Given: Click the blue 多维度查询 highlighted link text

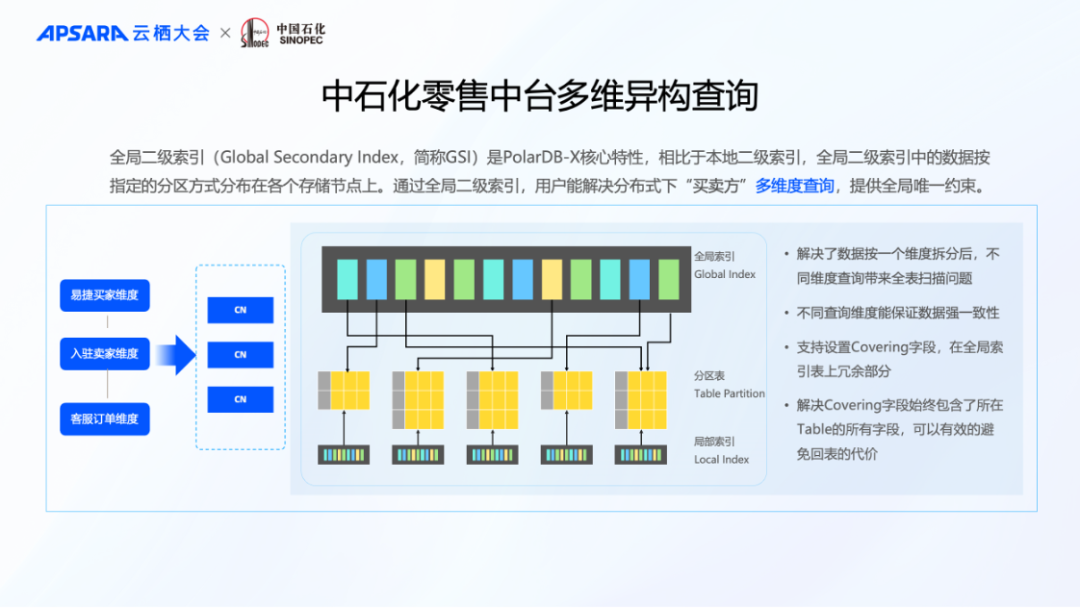Looking at the screenshot, I should [794, 186].
